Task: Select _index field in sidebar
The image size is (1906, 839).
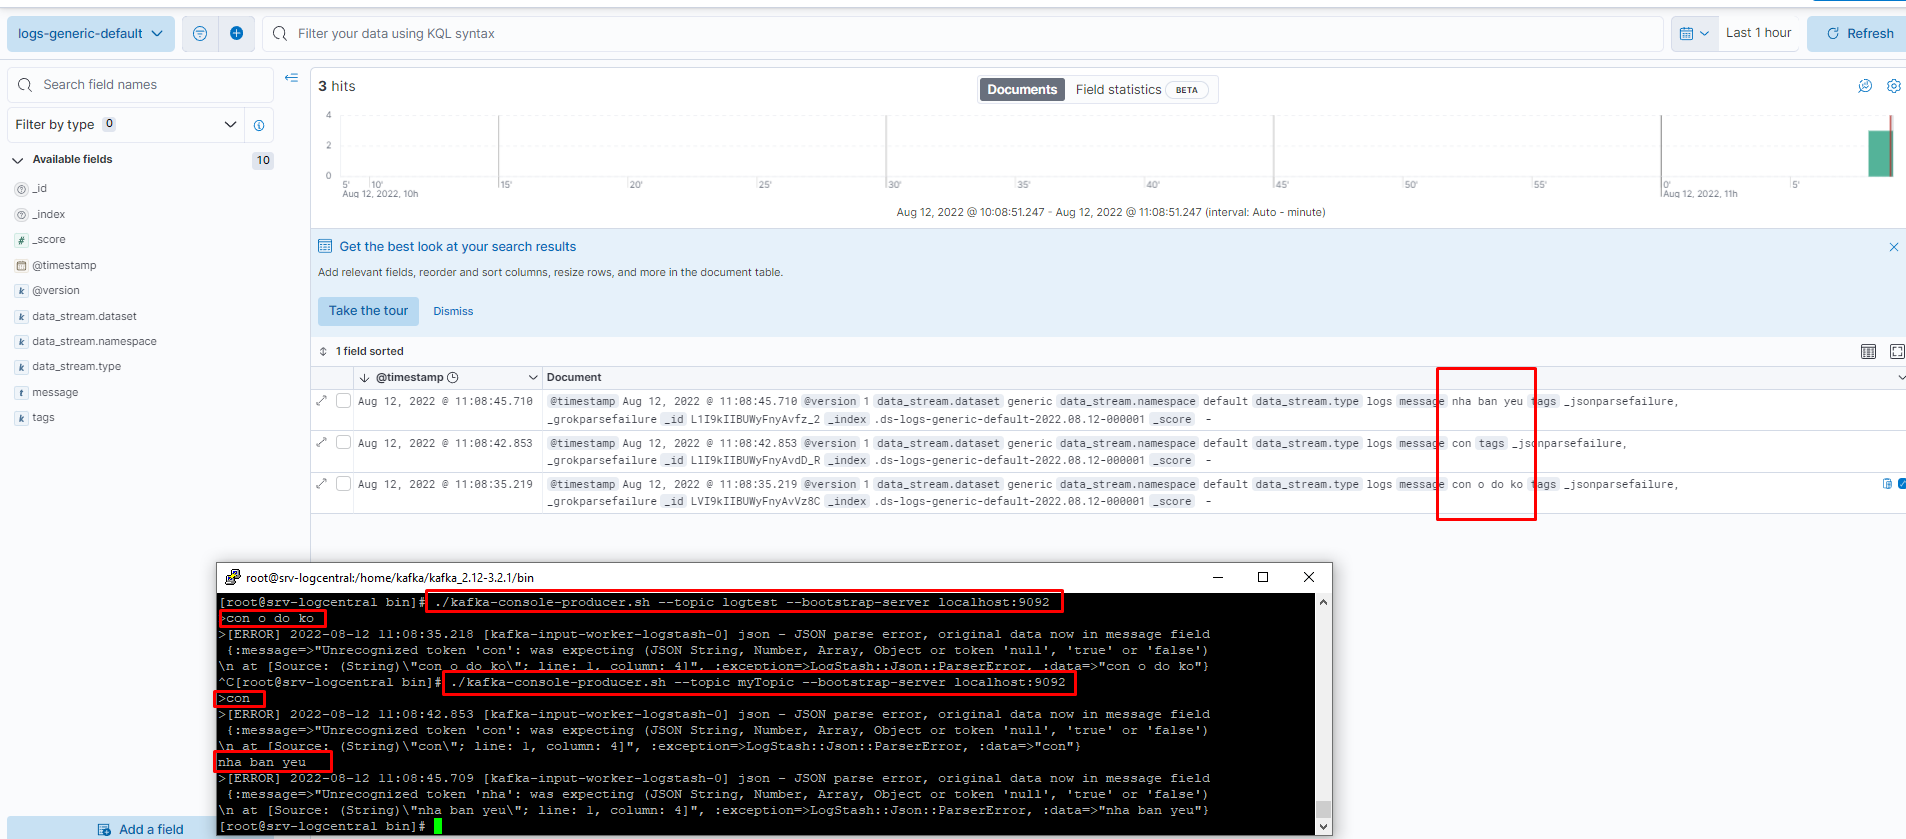Action: [48, 214]
